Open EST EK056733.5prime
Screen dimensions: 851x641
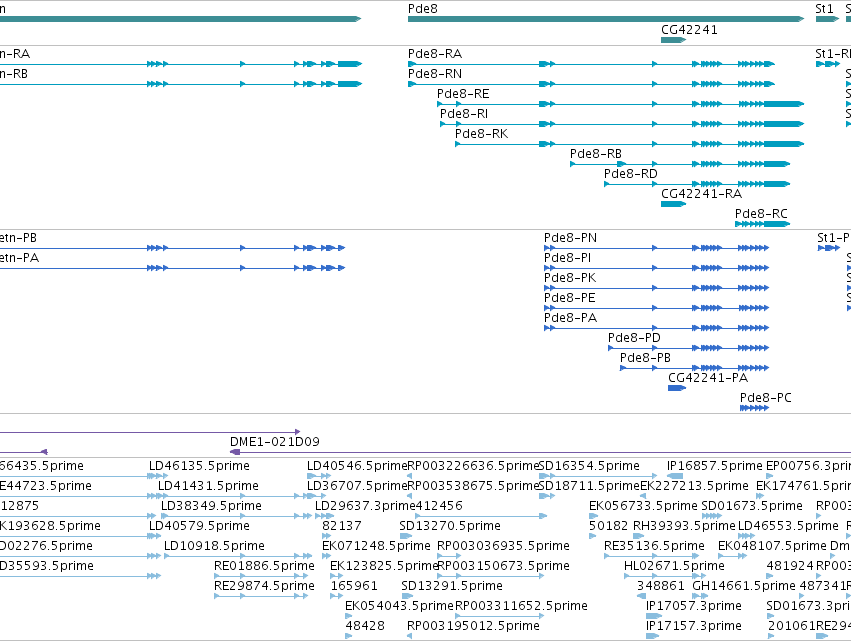pyautogui.click(x=643, y=506)
